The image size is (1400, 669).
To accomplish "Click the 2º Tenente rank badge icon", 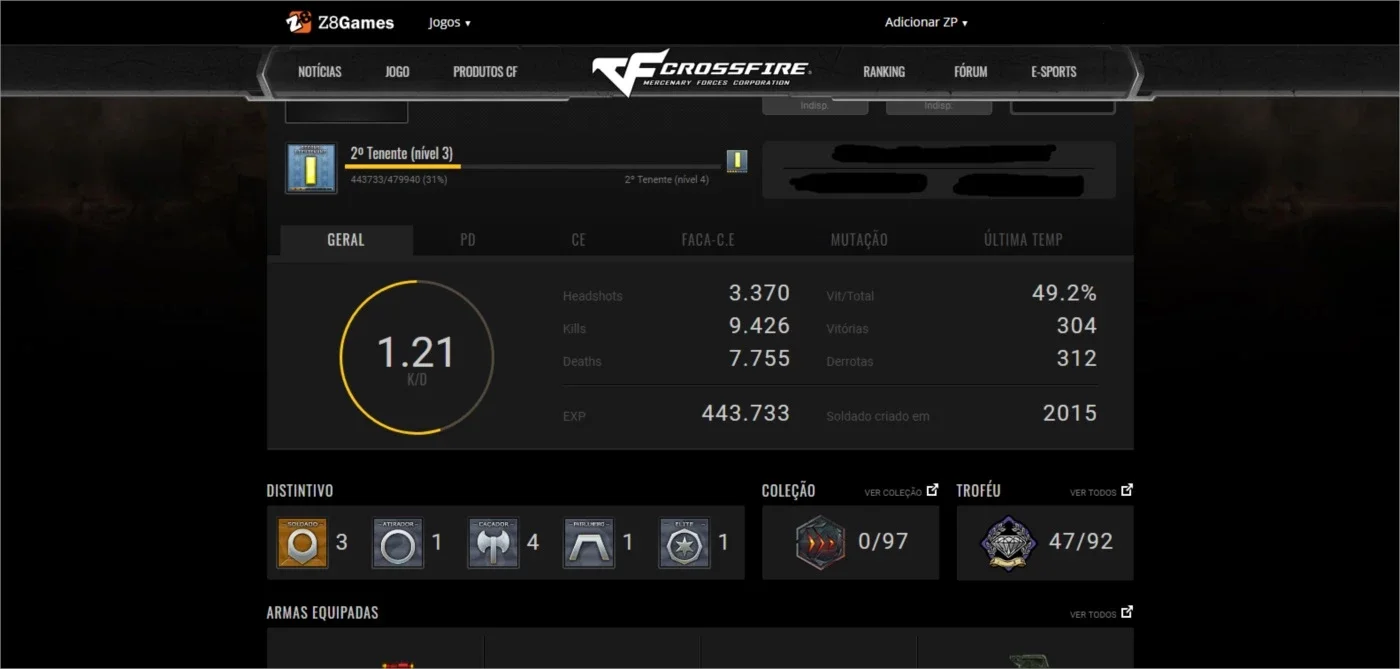I will pos(311,168).
